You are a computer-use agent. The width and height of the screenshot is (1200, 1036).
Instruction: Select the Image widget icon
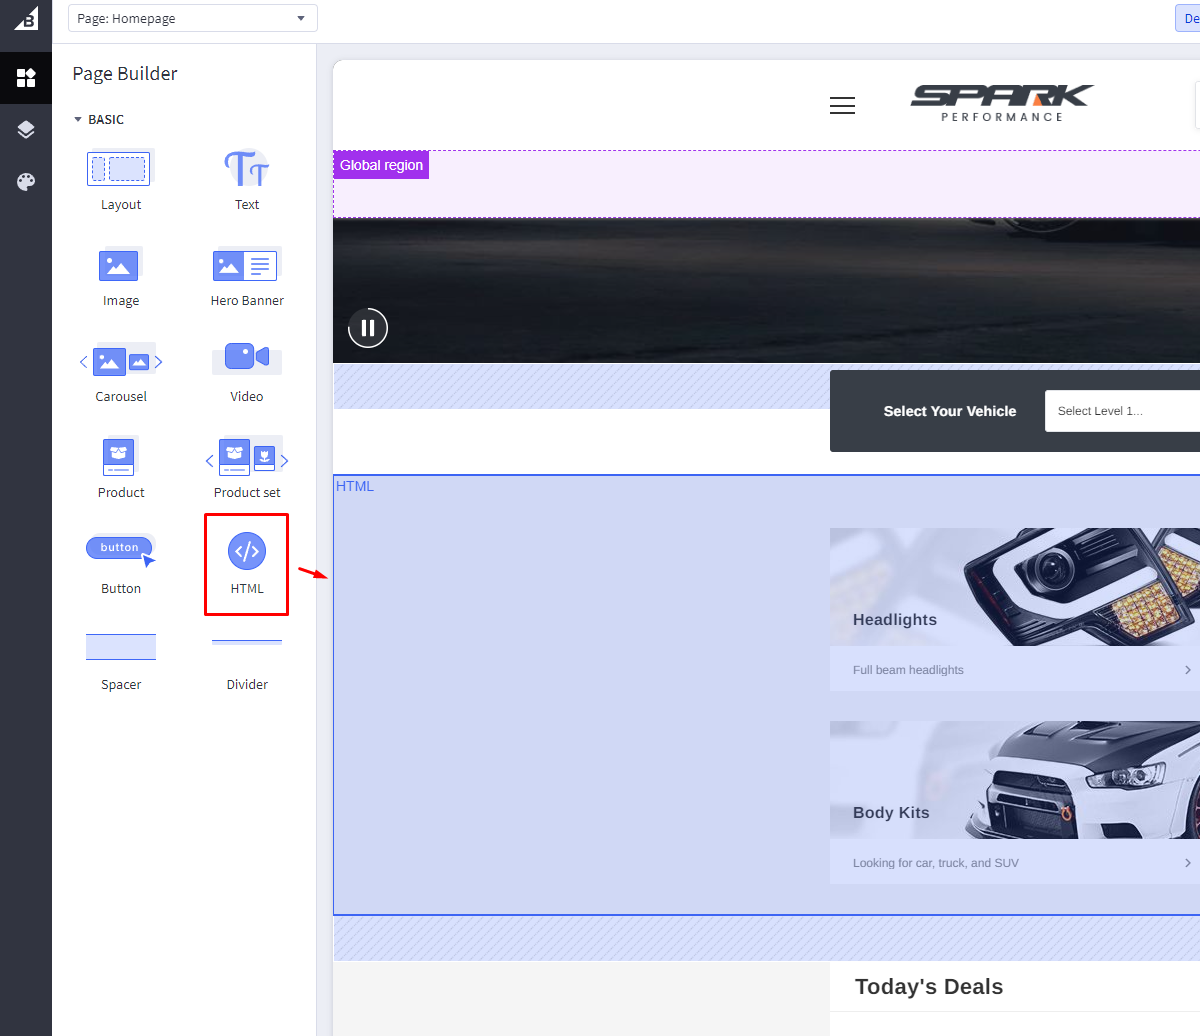[x=120, y=264]
